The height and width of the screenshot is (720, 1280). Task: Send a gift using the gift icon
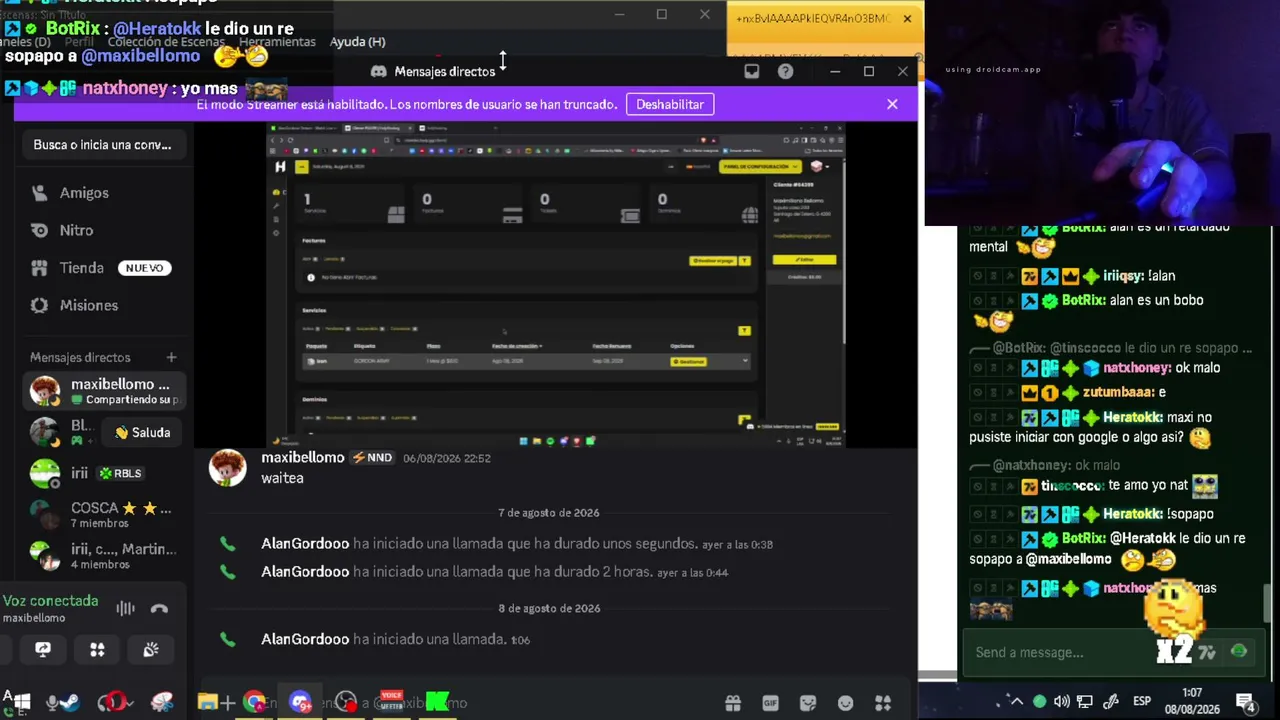point(733,703)
